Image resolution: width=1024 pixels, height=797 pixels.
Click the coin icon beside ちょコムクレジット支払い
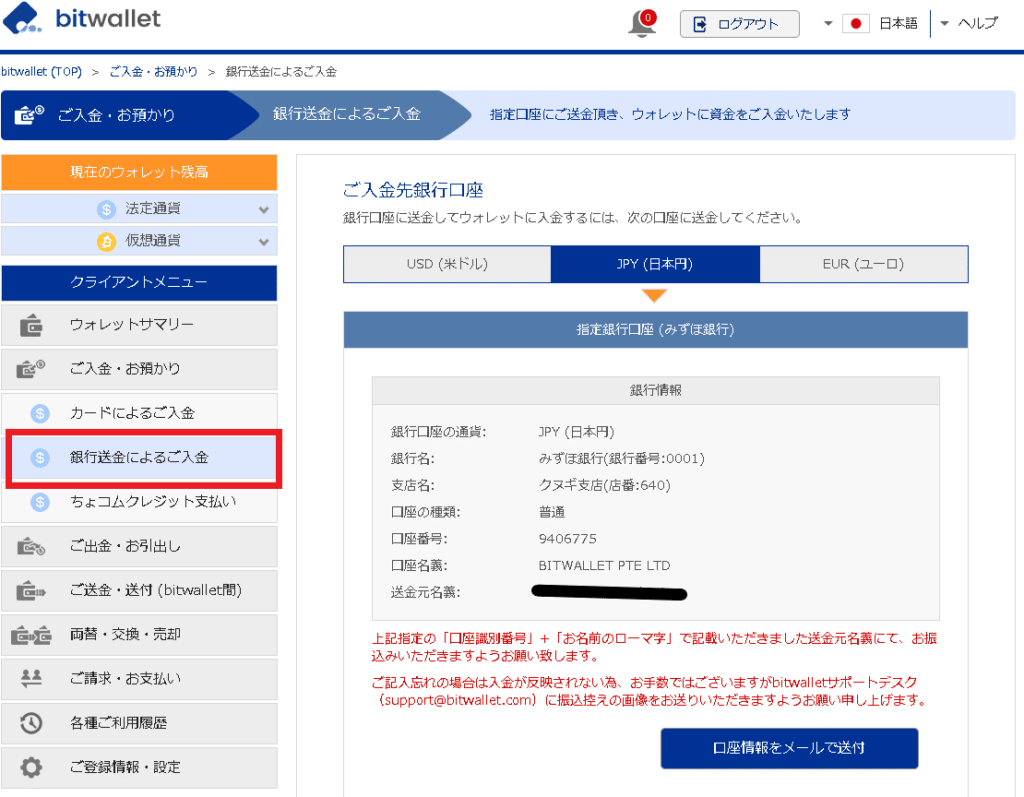[40, 502]
